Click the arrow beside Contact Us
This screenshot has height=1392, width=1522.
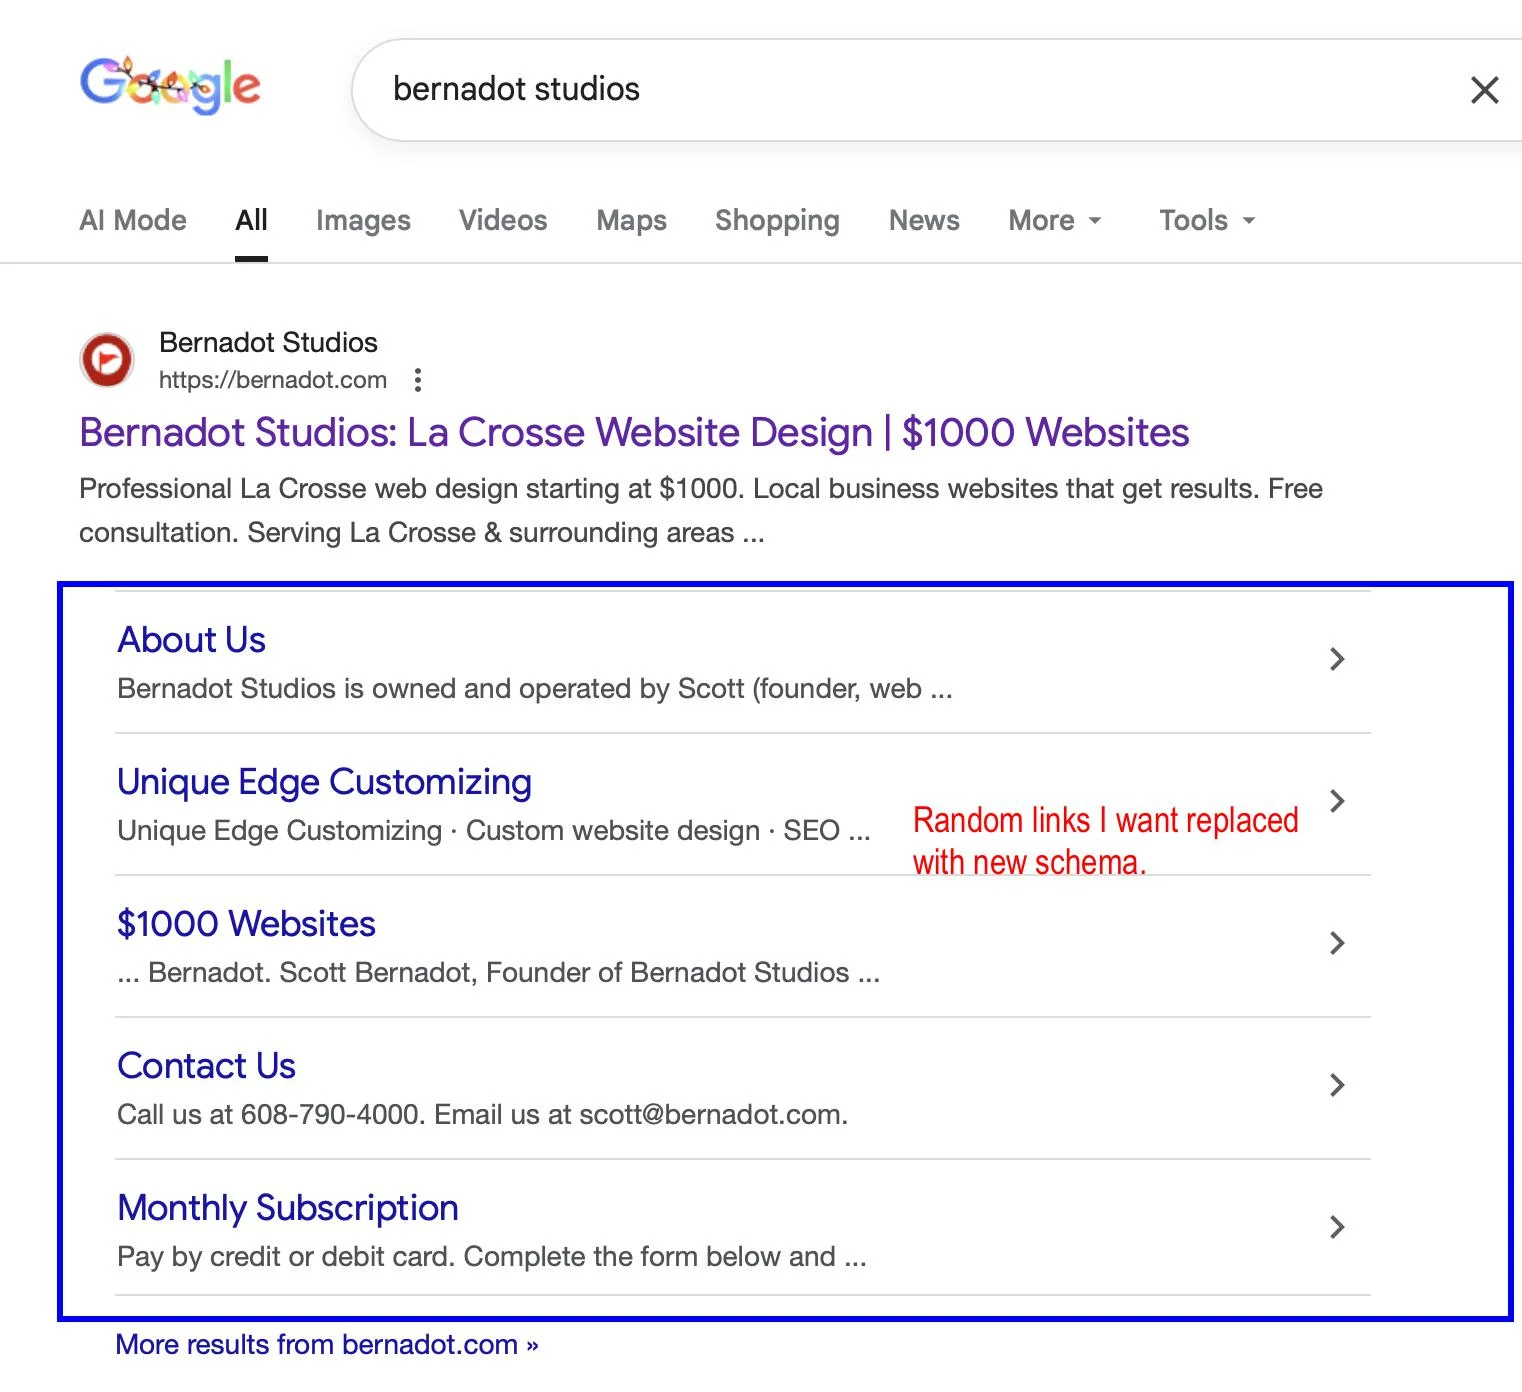click(1336, 1085)
